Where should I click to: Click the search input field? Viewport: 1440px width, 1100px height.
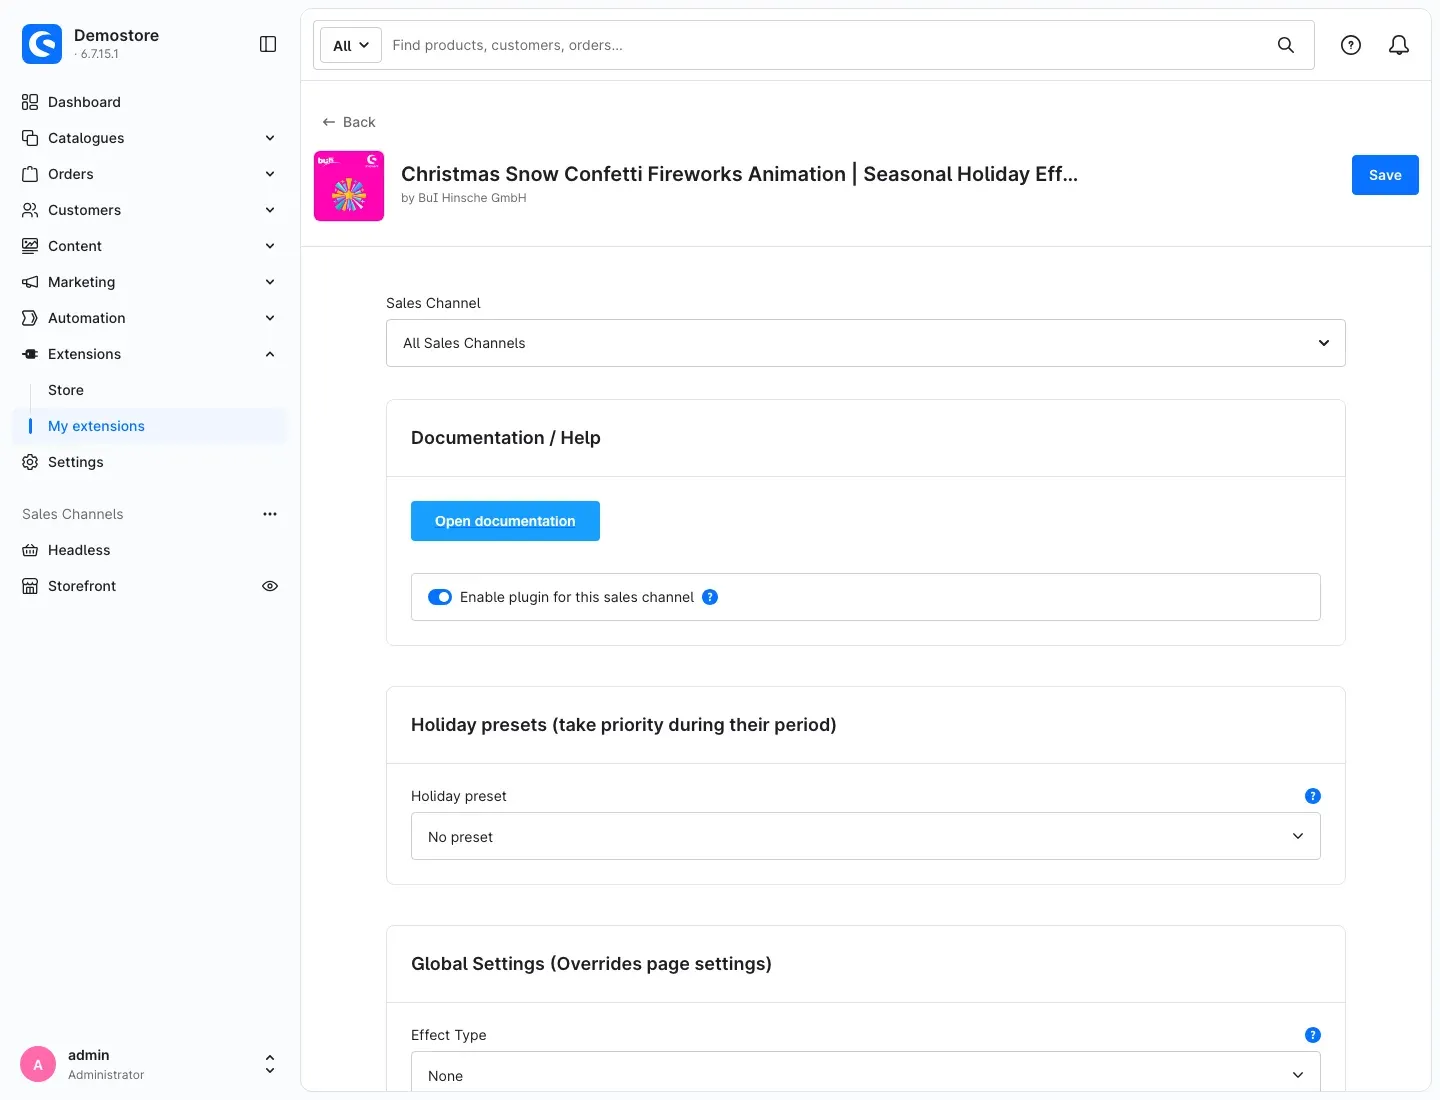[x=825, y=45]
